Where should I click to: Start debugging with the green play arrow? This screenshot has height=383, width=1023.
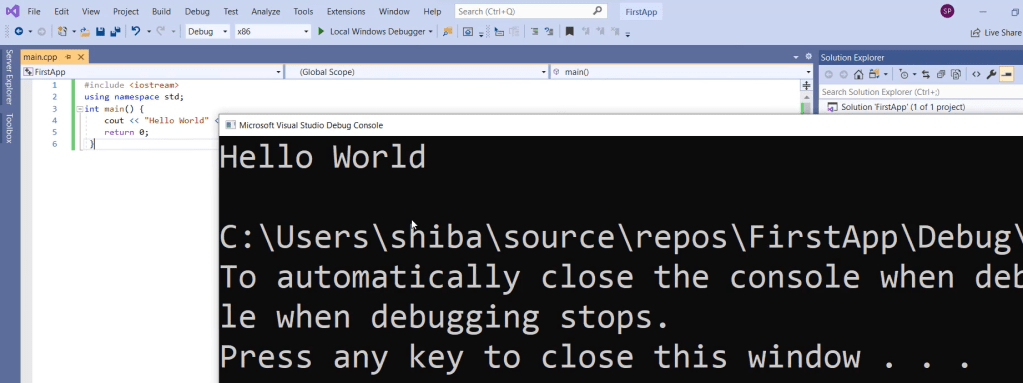click(x=321, y=31)
